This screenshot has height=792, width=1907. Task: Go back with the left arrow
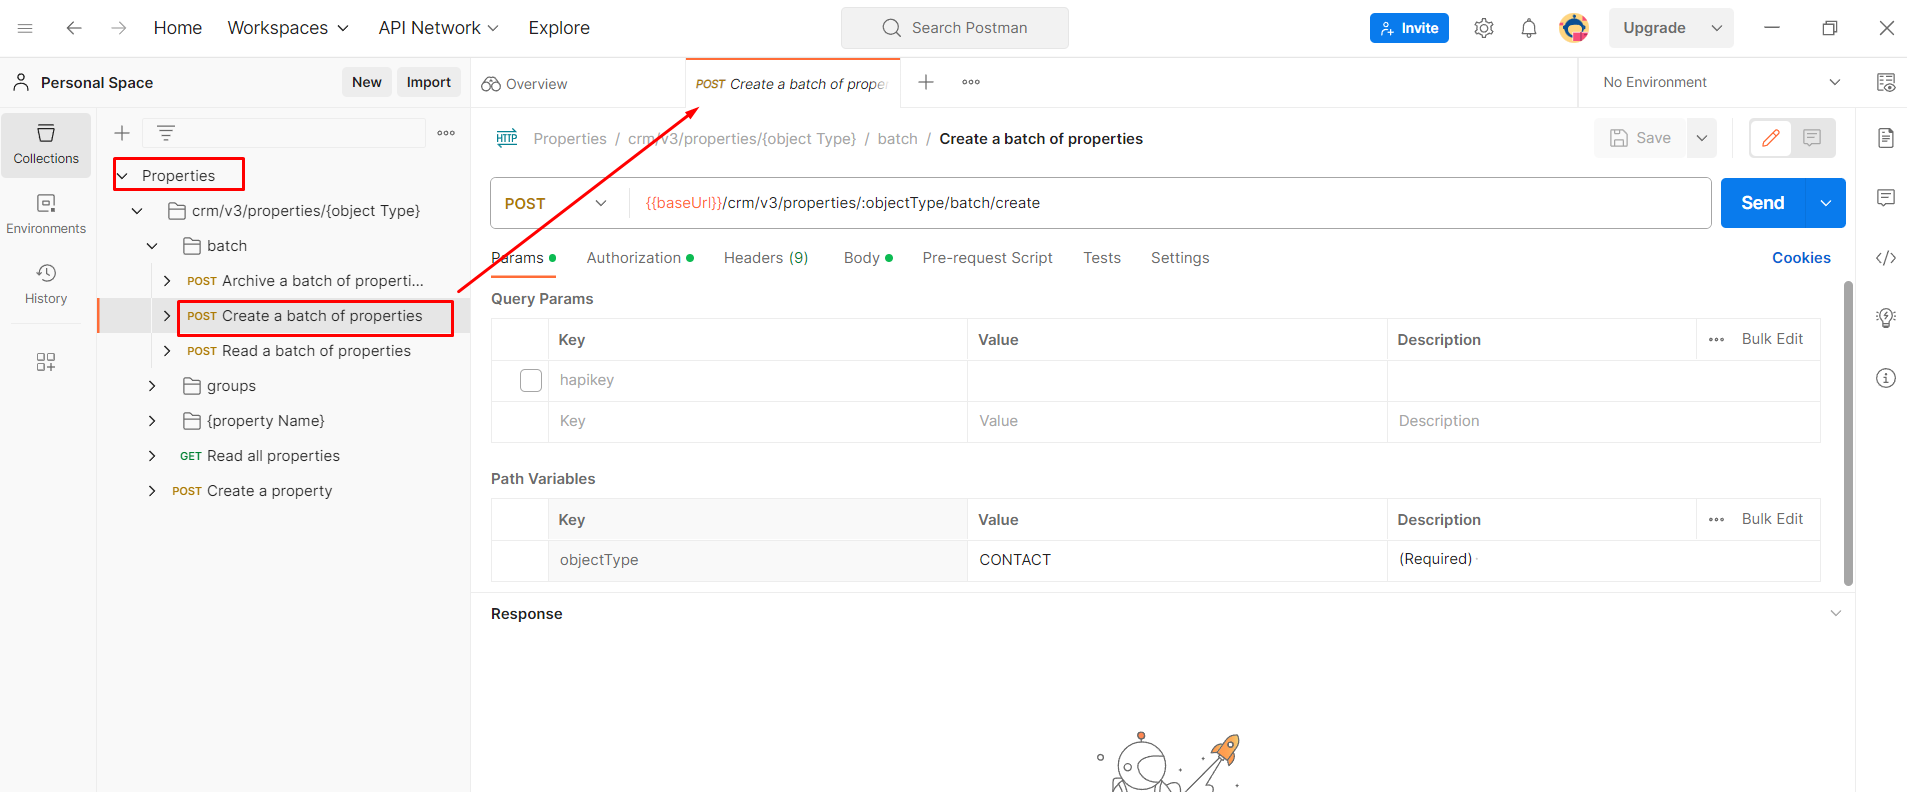[x=74, y=28]
